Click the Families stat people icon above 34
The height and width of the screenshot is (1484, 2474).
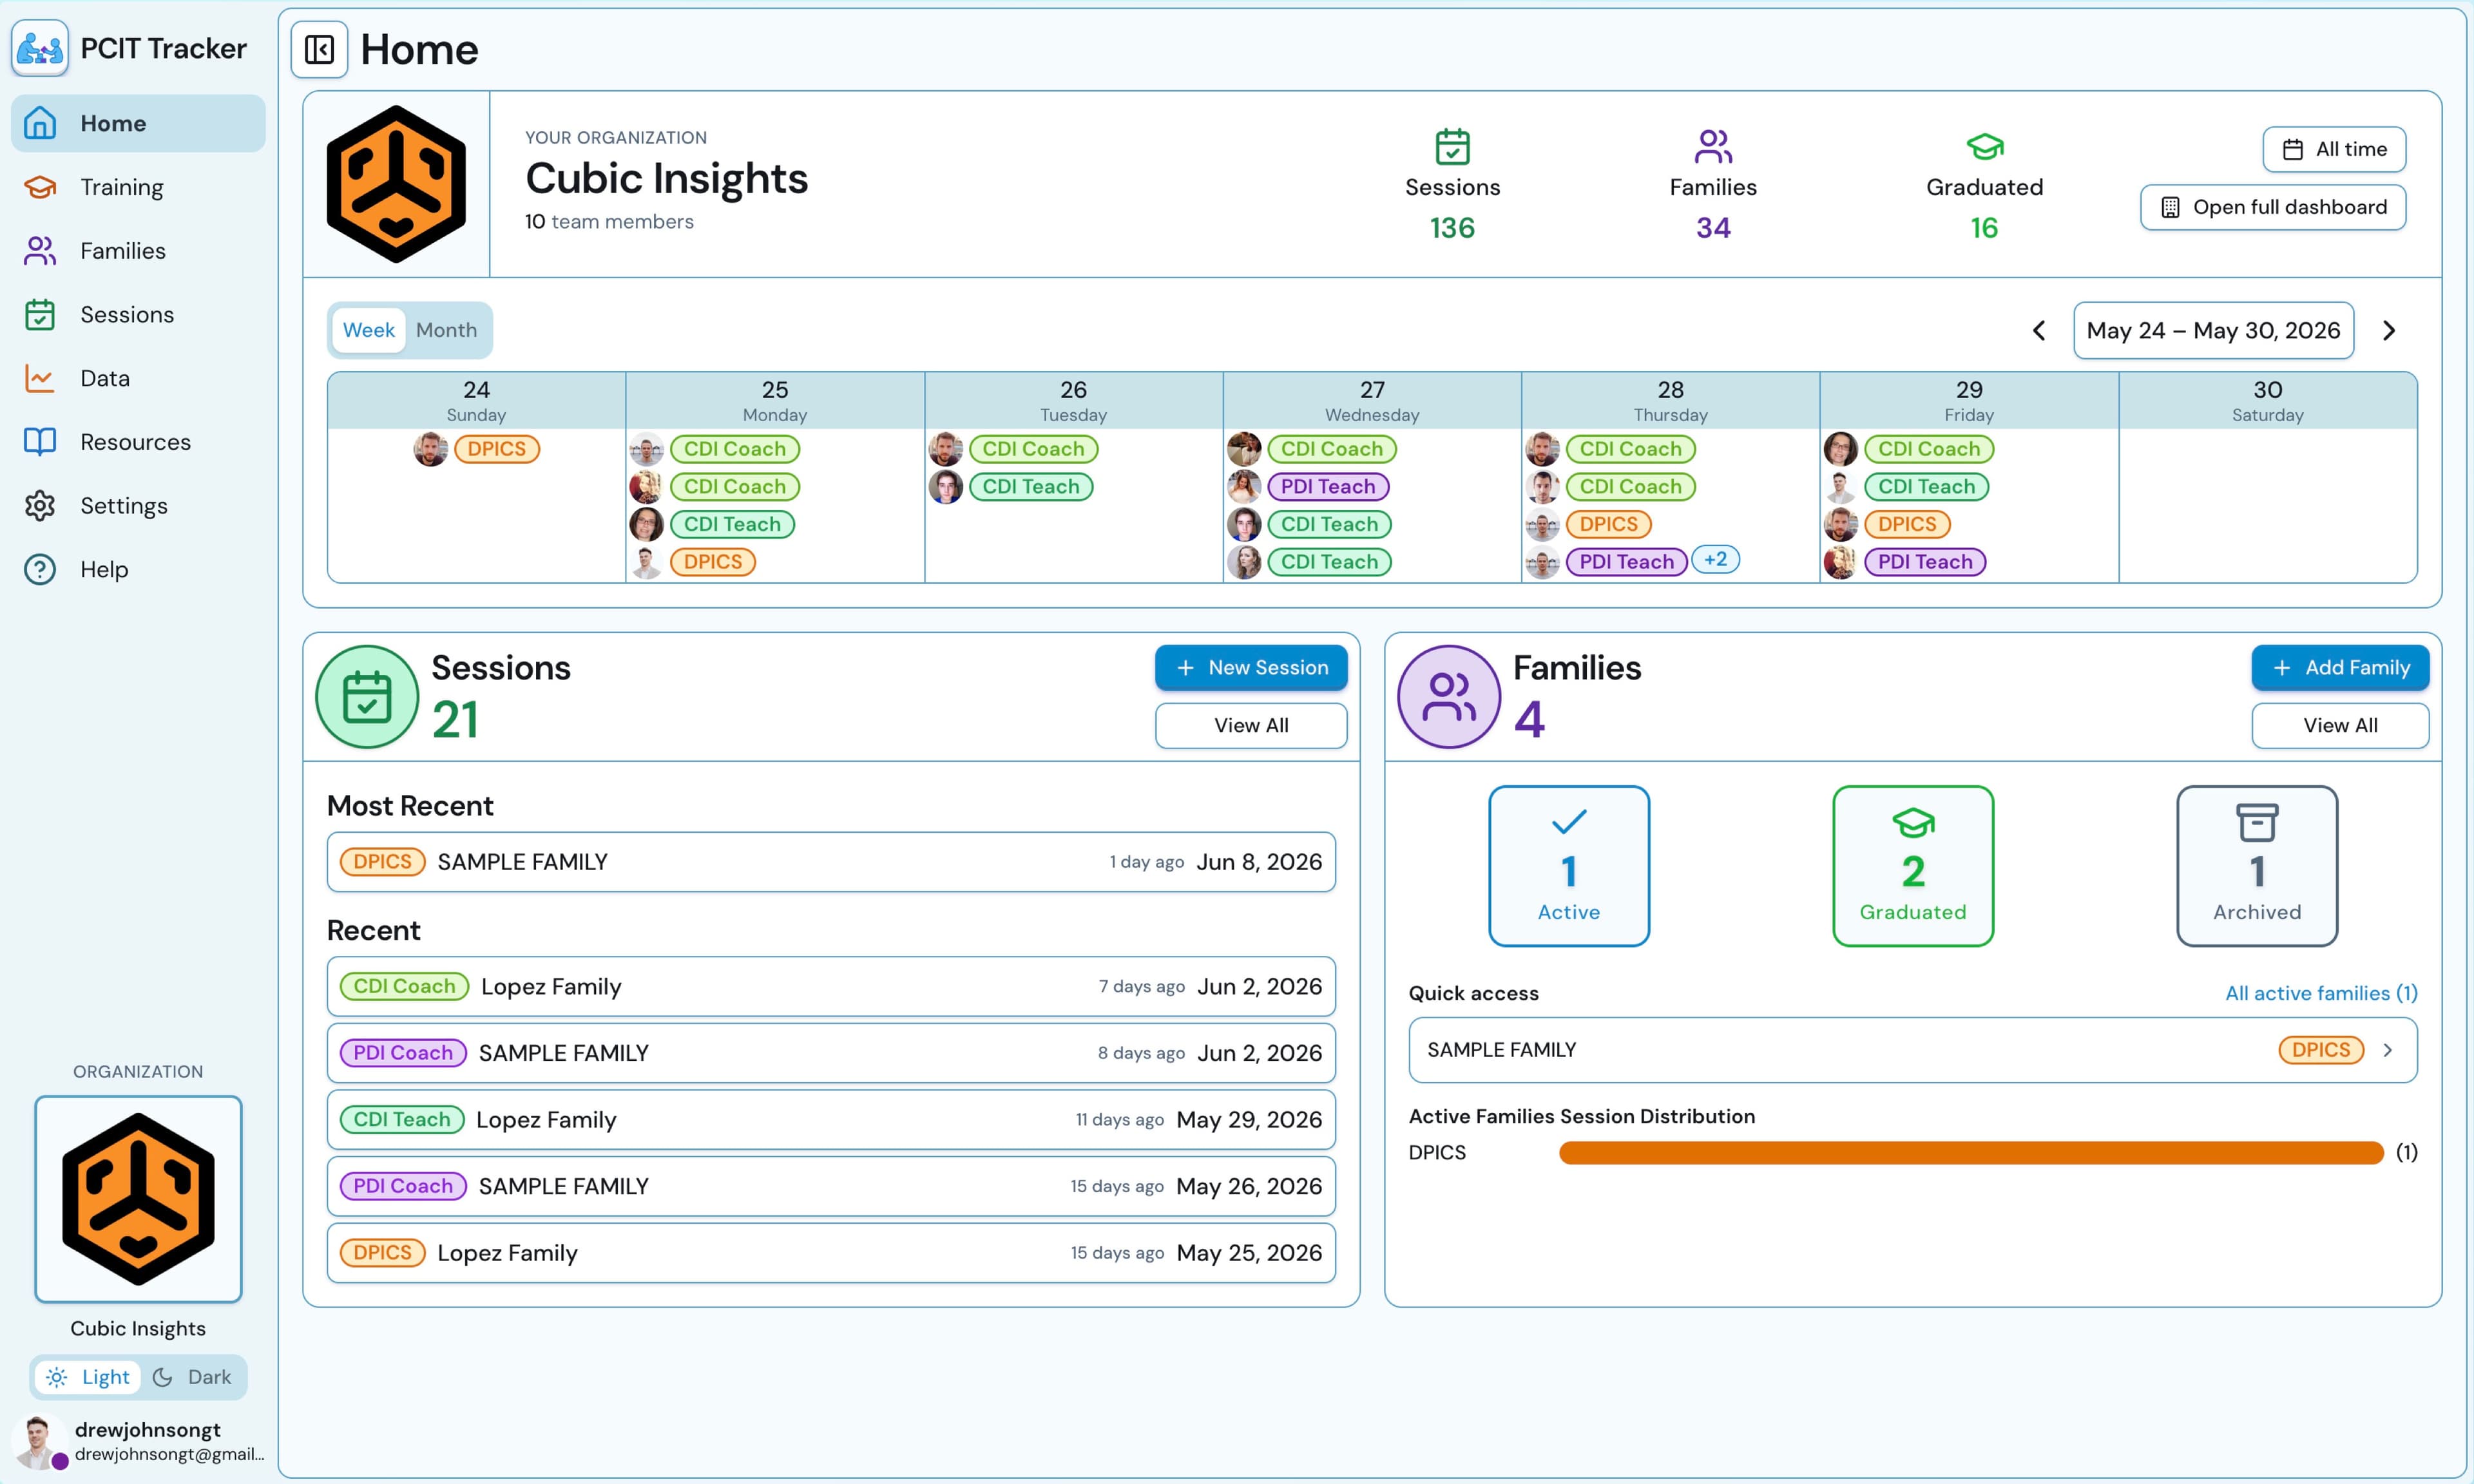click(x=1713, y=147)
